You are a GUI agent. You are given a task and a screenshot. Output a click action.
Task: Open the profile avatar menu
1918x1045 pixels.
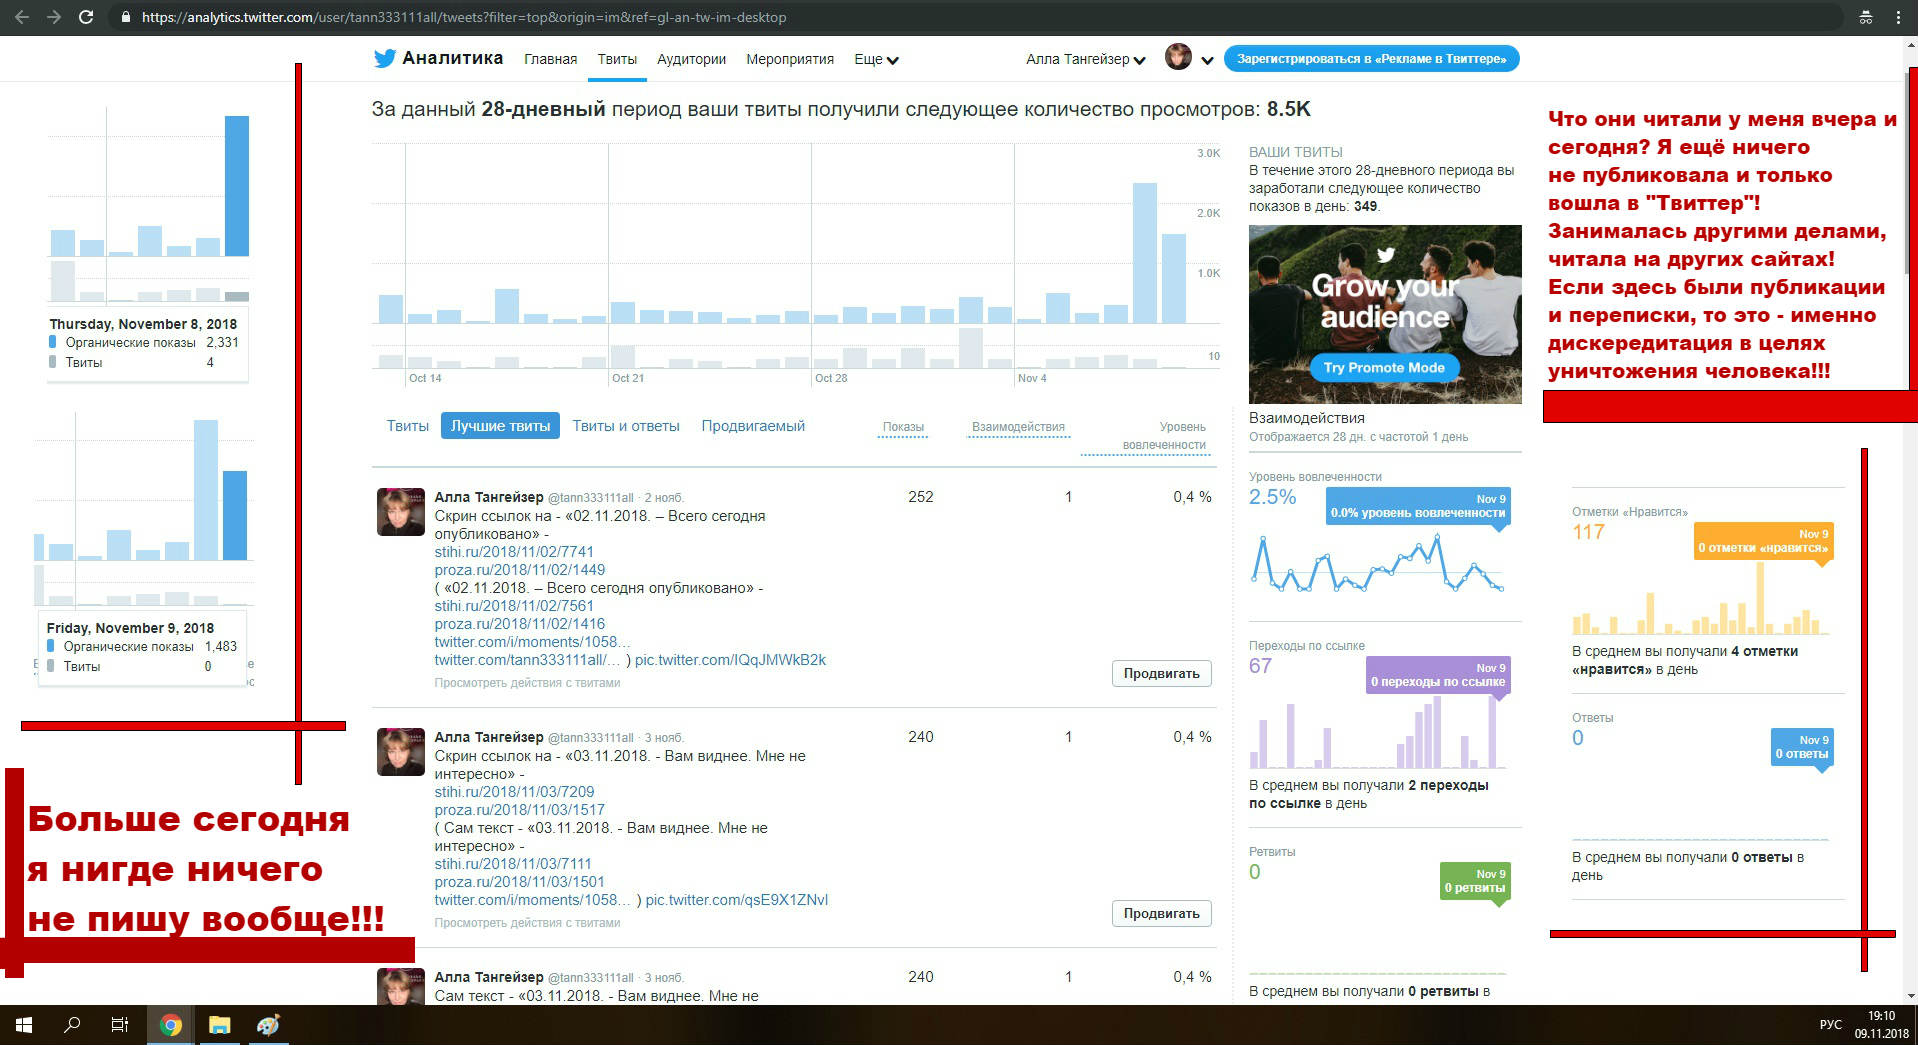1179,57
